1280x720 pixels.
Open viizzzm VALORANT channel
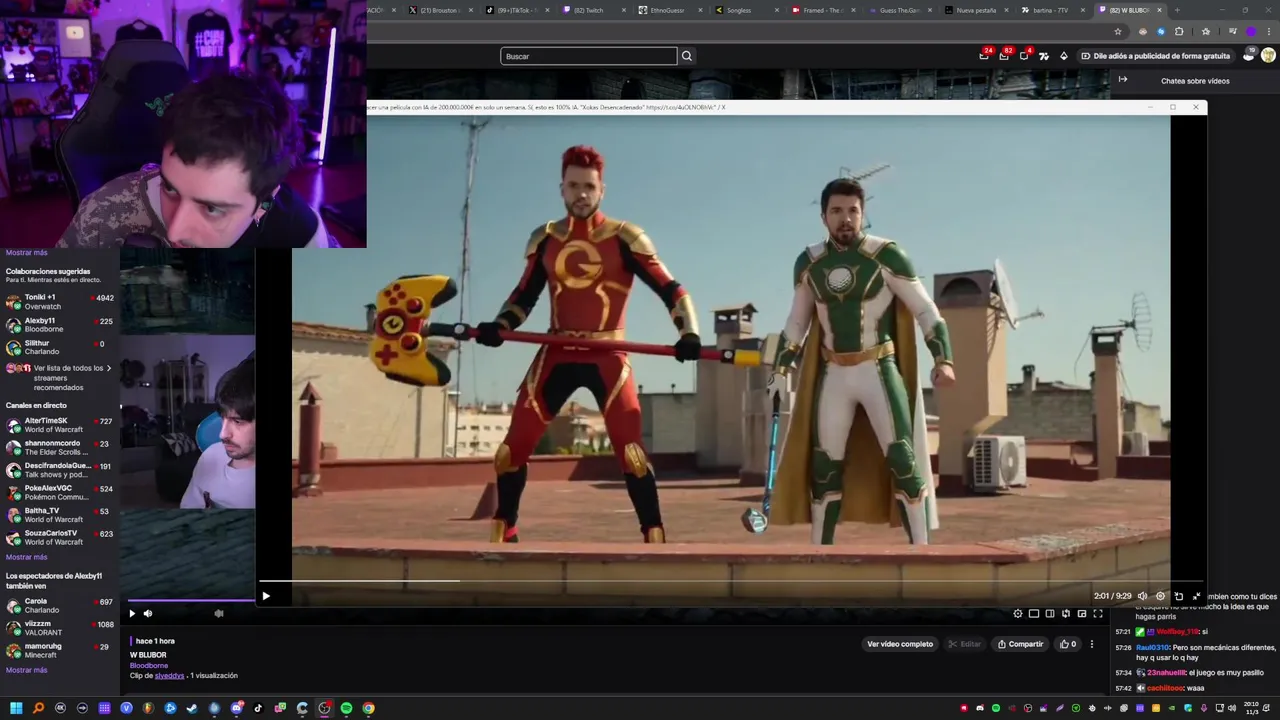(x=60, y=628)
